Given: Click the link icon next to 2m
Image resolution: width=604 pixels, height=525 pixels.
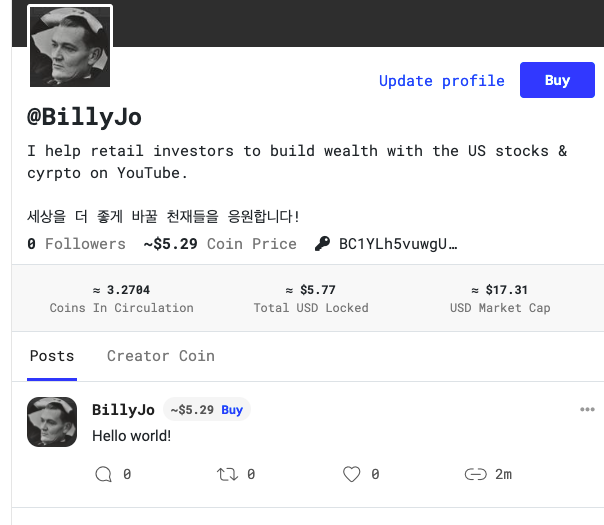Looking at the screenshot, I should 476,474.
